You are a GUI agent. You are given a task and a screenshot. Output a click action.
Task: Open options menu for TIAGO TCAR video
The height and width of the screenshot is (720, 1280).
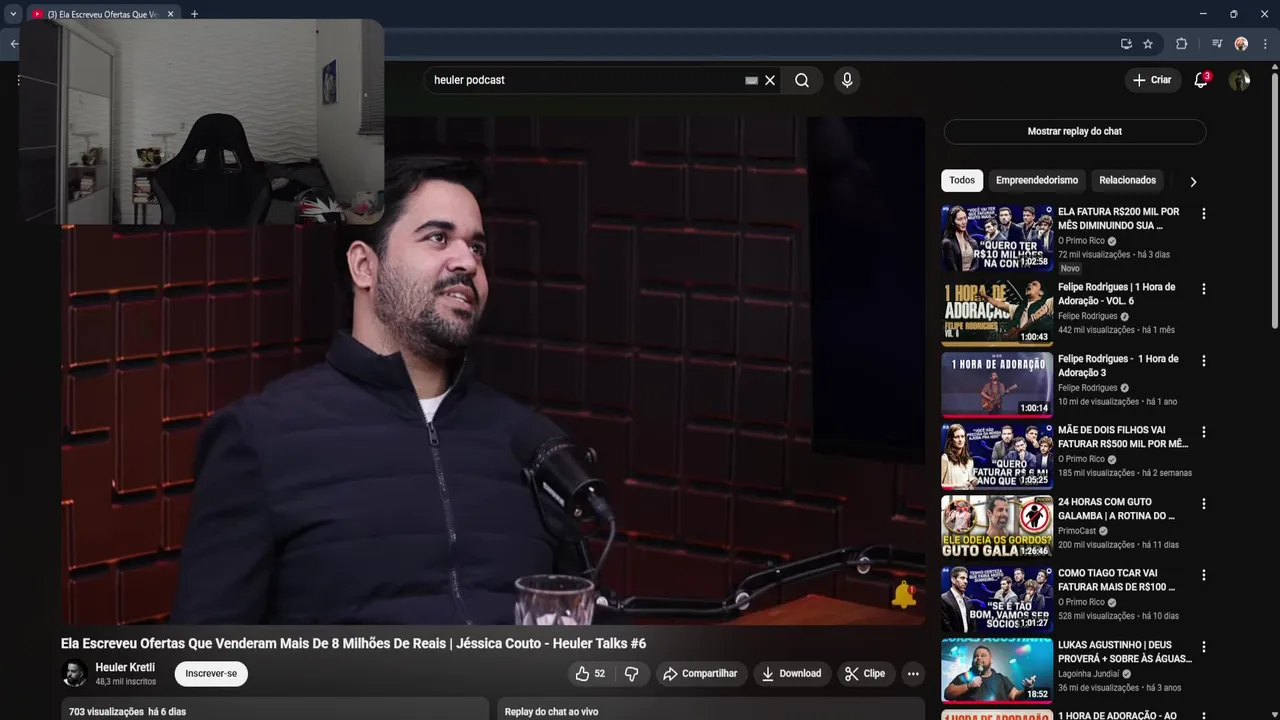(1204, 575)
